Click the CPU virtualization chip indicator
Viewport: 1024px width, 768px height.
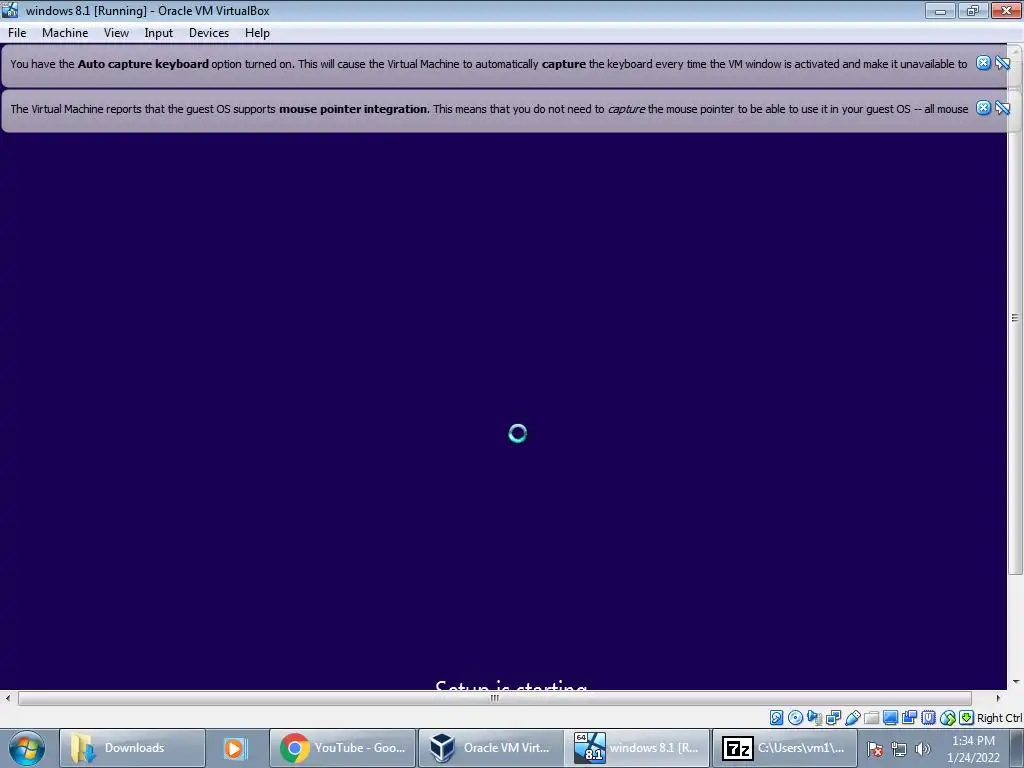[x=928, y=718]
